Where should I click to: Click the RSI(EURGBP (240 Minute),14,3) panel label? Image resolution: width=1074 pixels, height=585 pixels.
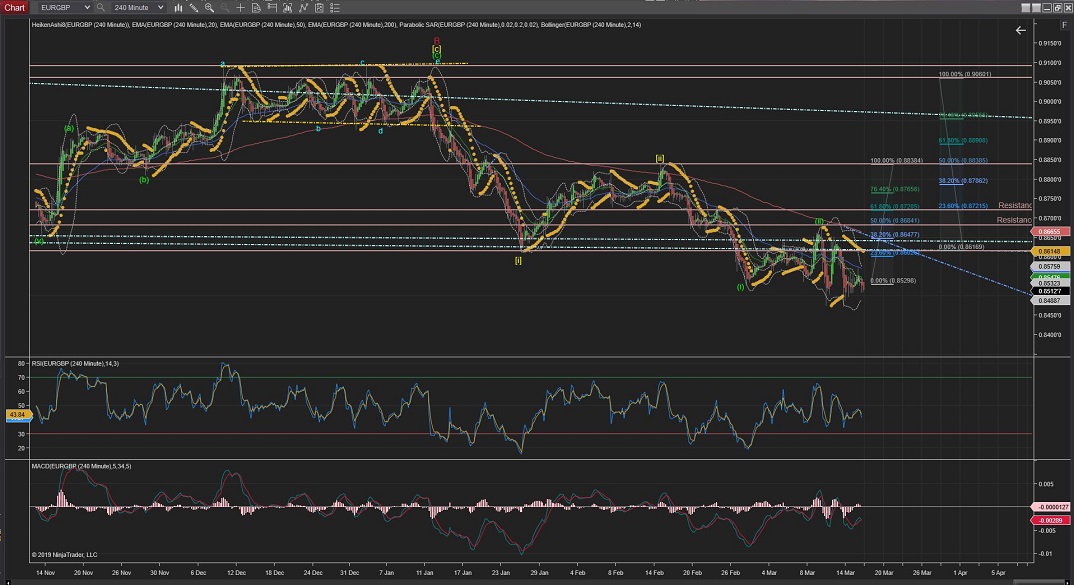click(x=75, y=364)
